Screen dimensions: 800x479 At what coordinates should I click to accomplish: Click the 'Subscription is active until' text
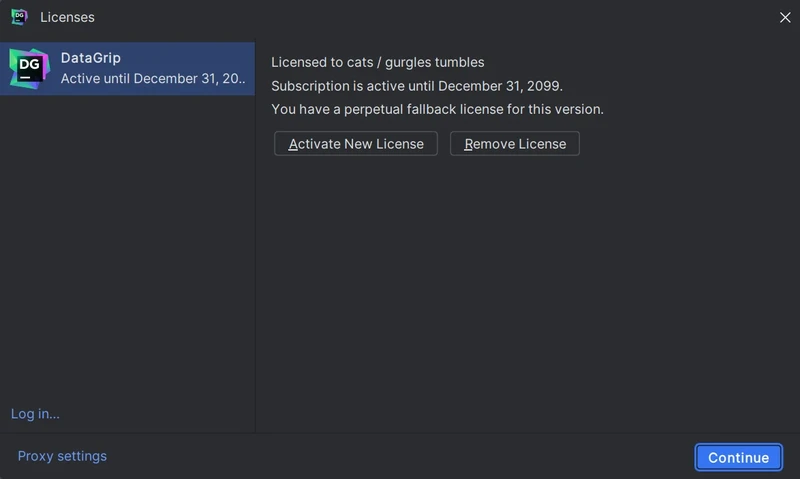pyautogui.click(x=353, y=86)
